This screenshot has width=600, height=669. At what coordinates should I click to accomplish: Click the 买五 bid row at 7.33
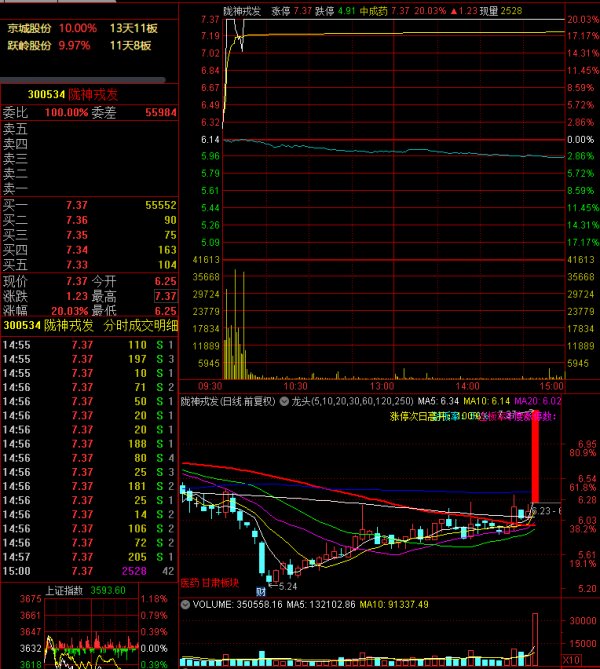[89, 265]
